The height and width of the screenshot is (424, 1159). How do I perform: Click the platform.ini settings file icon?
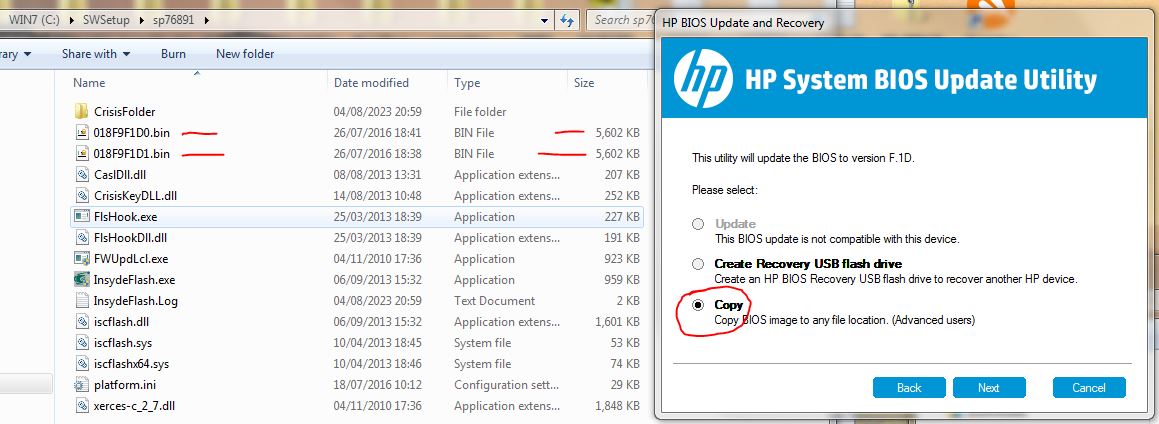click(81, 385)
